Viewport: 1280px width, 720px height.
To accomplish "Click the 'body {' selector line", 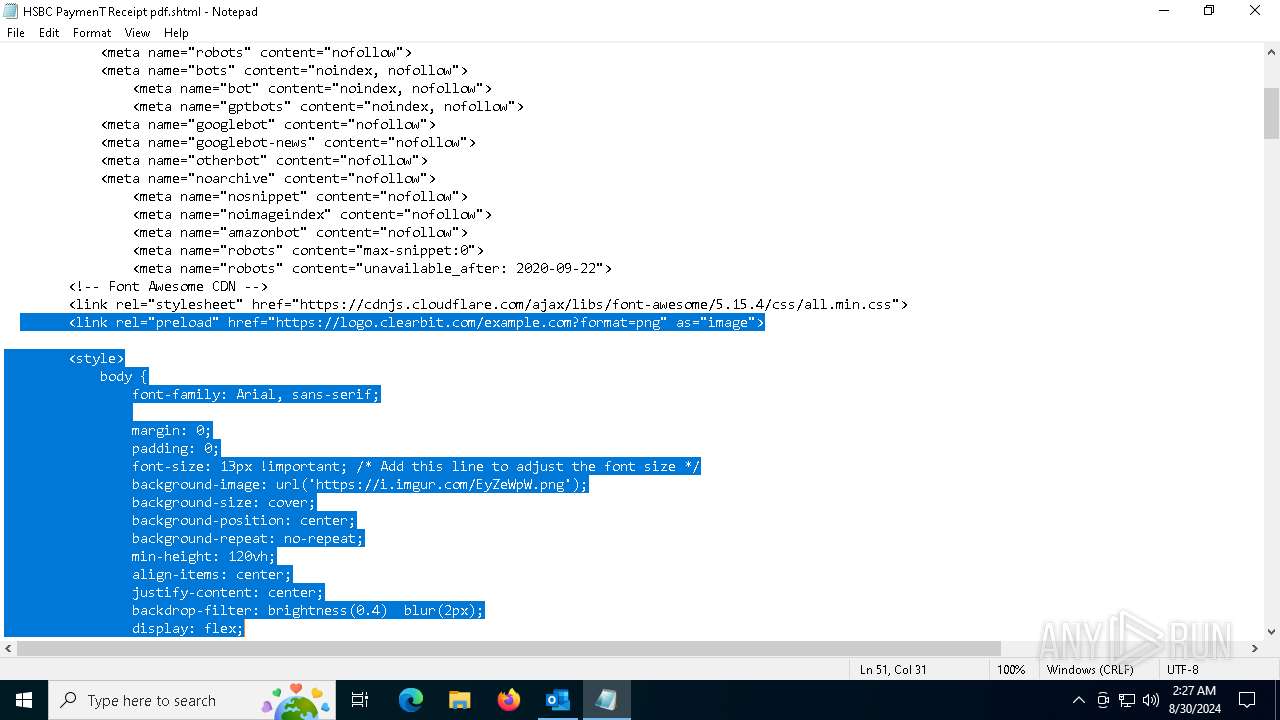I will 124,377.
